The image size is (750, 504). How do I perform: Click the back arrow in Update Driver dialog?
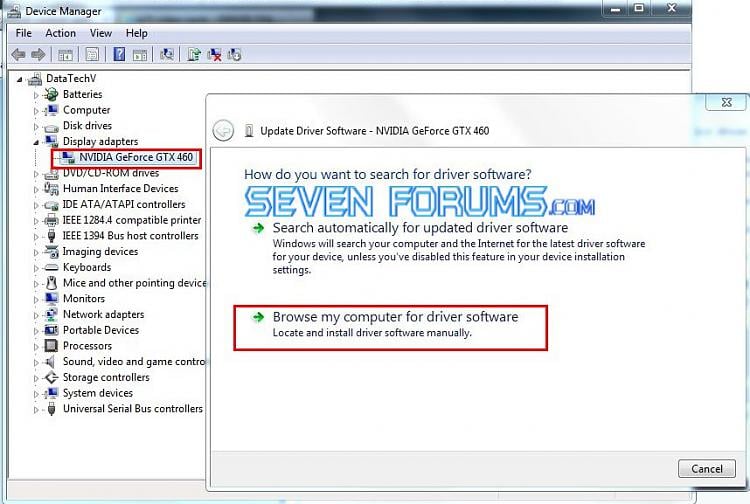tap(223, 131)
